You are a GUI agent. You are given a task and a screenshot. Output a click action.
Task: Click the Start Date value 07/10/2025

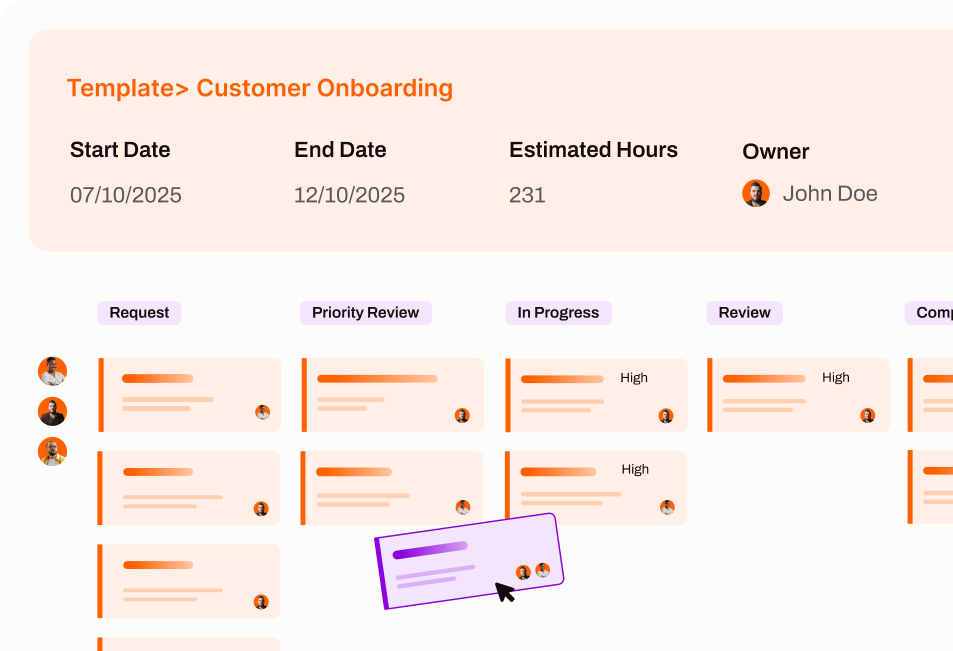pos(126,195)
